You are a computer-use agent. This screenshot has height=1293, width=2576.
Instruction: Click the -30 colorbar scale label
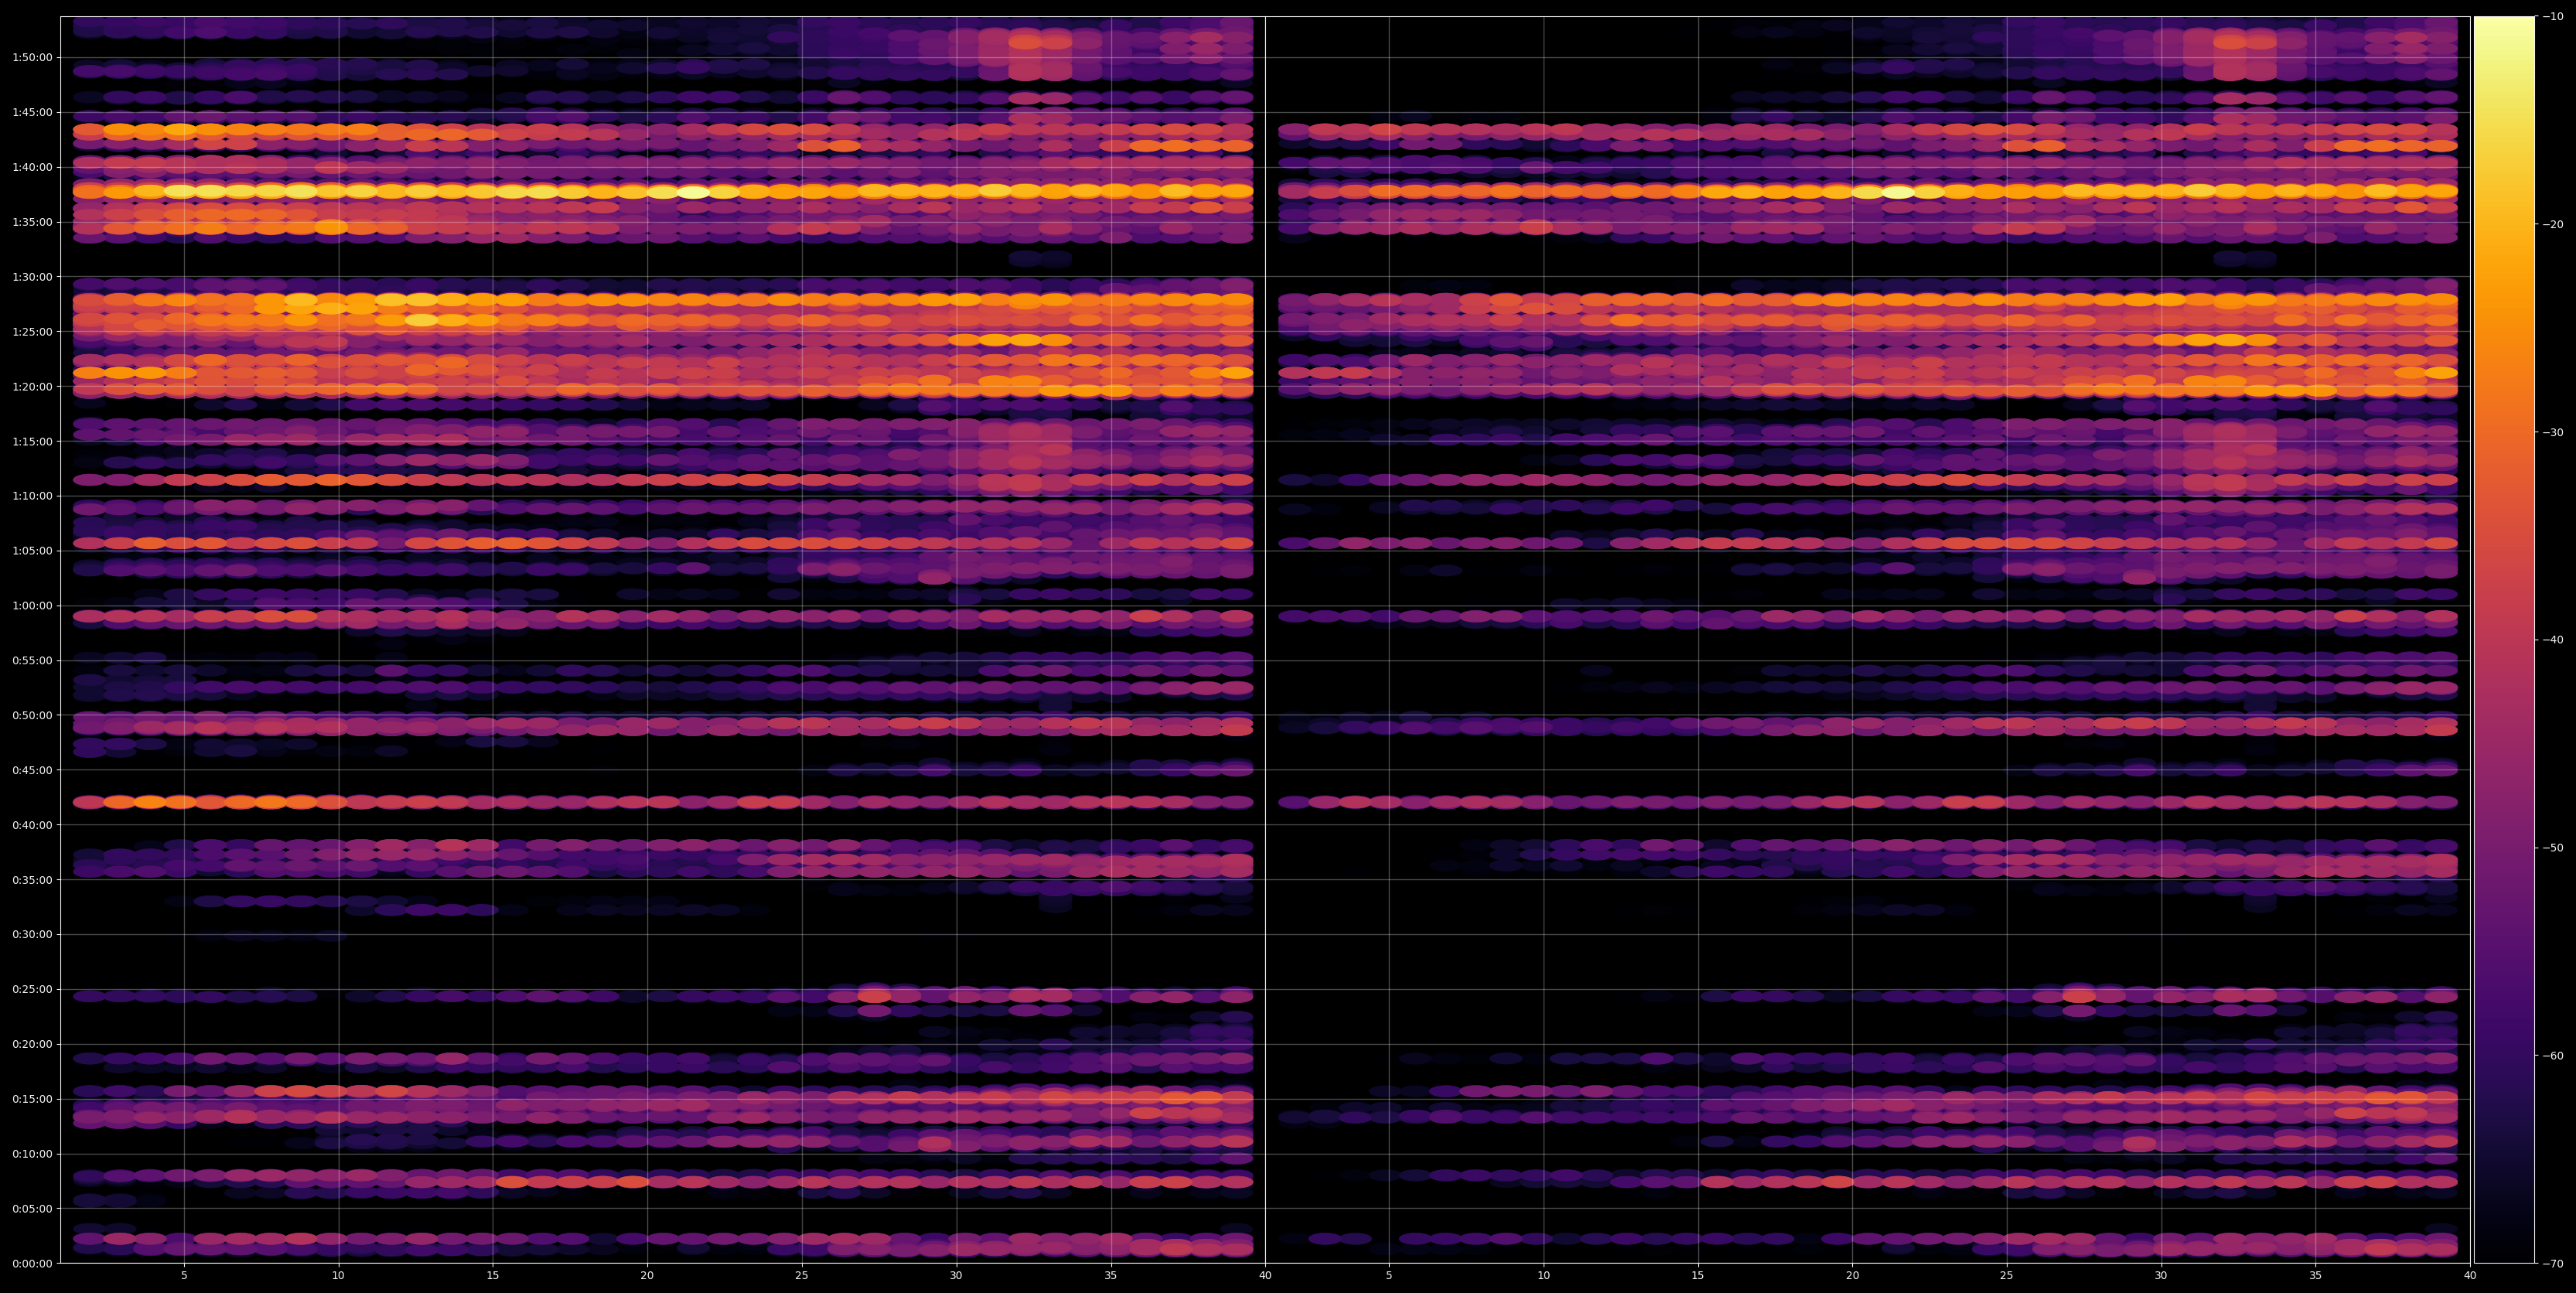2553,432
